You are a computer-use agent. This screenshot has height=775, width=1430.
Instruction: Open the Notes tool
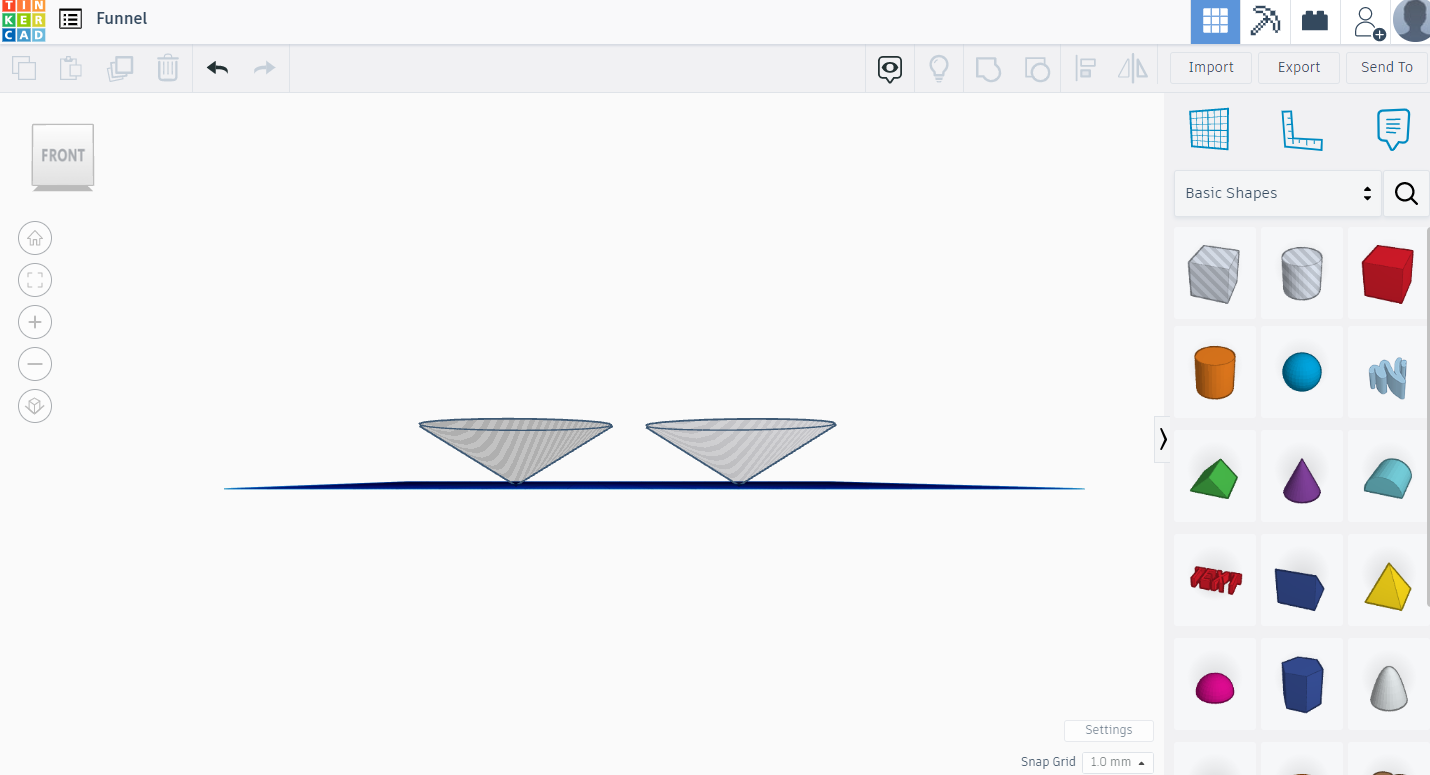tap(1393, 129)
